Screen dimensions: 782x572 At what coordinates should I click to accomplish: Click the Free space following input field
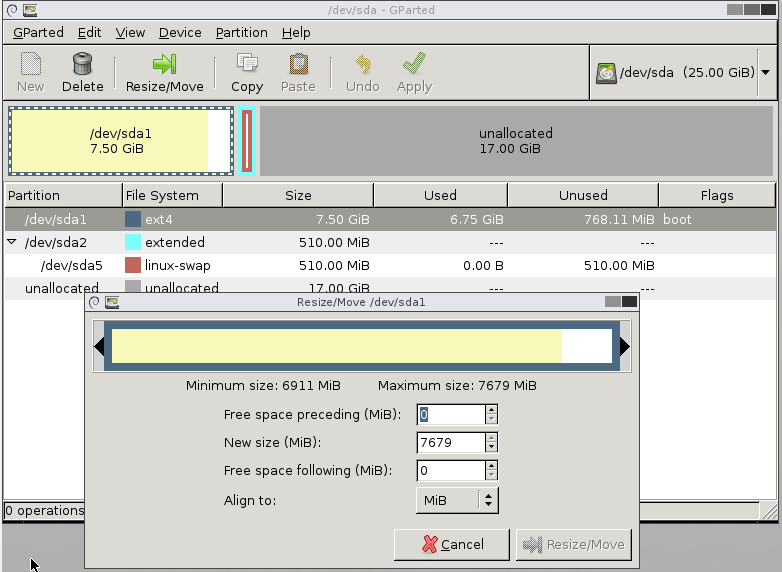point(450,470)
